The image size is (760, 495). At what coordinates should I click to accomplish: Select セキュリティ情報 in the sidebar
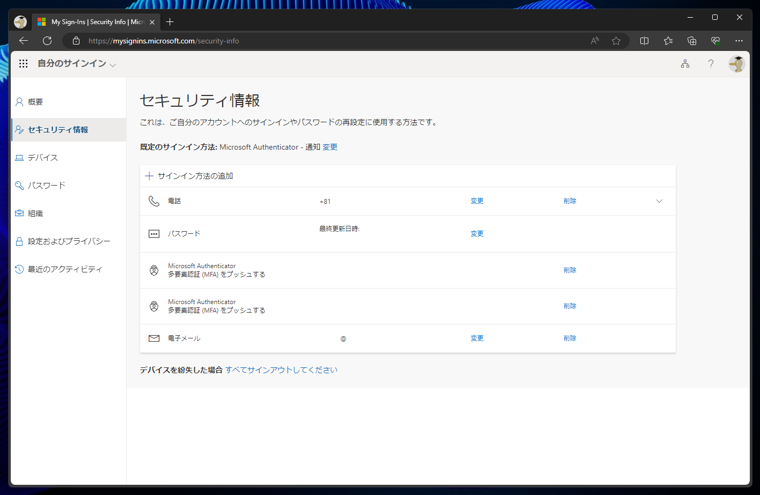68,129
